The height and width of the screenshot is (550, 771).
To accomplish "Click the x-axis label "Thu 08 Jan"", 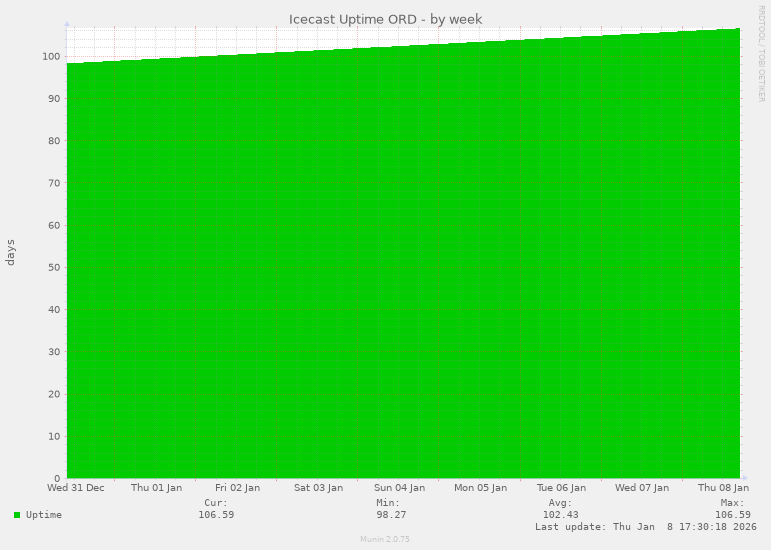I will (723, 488).
